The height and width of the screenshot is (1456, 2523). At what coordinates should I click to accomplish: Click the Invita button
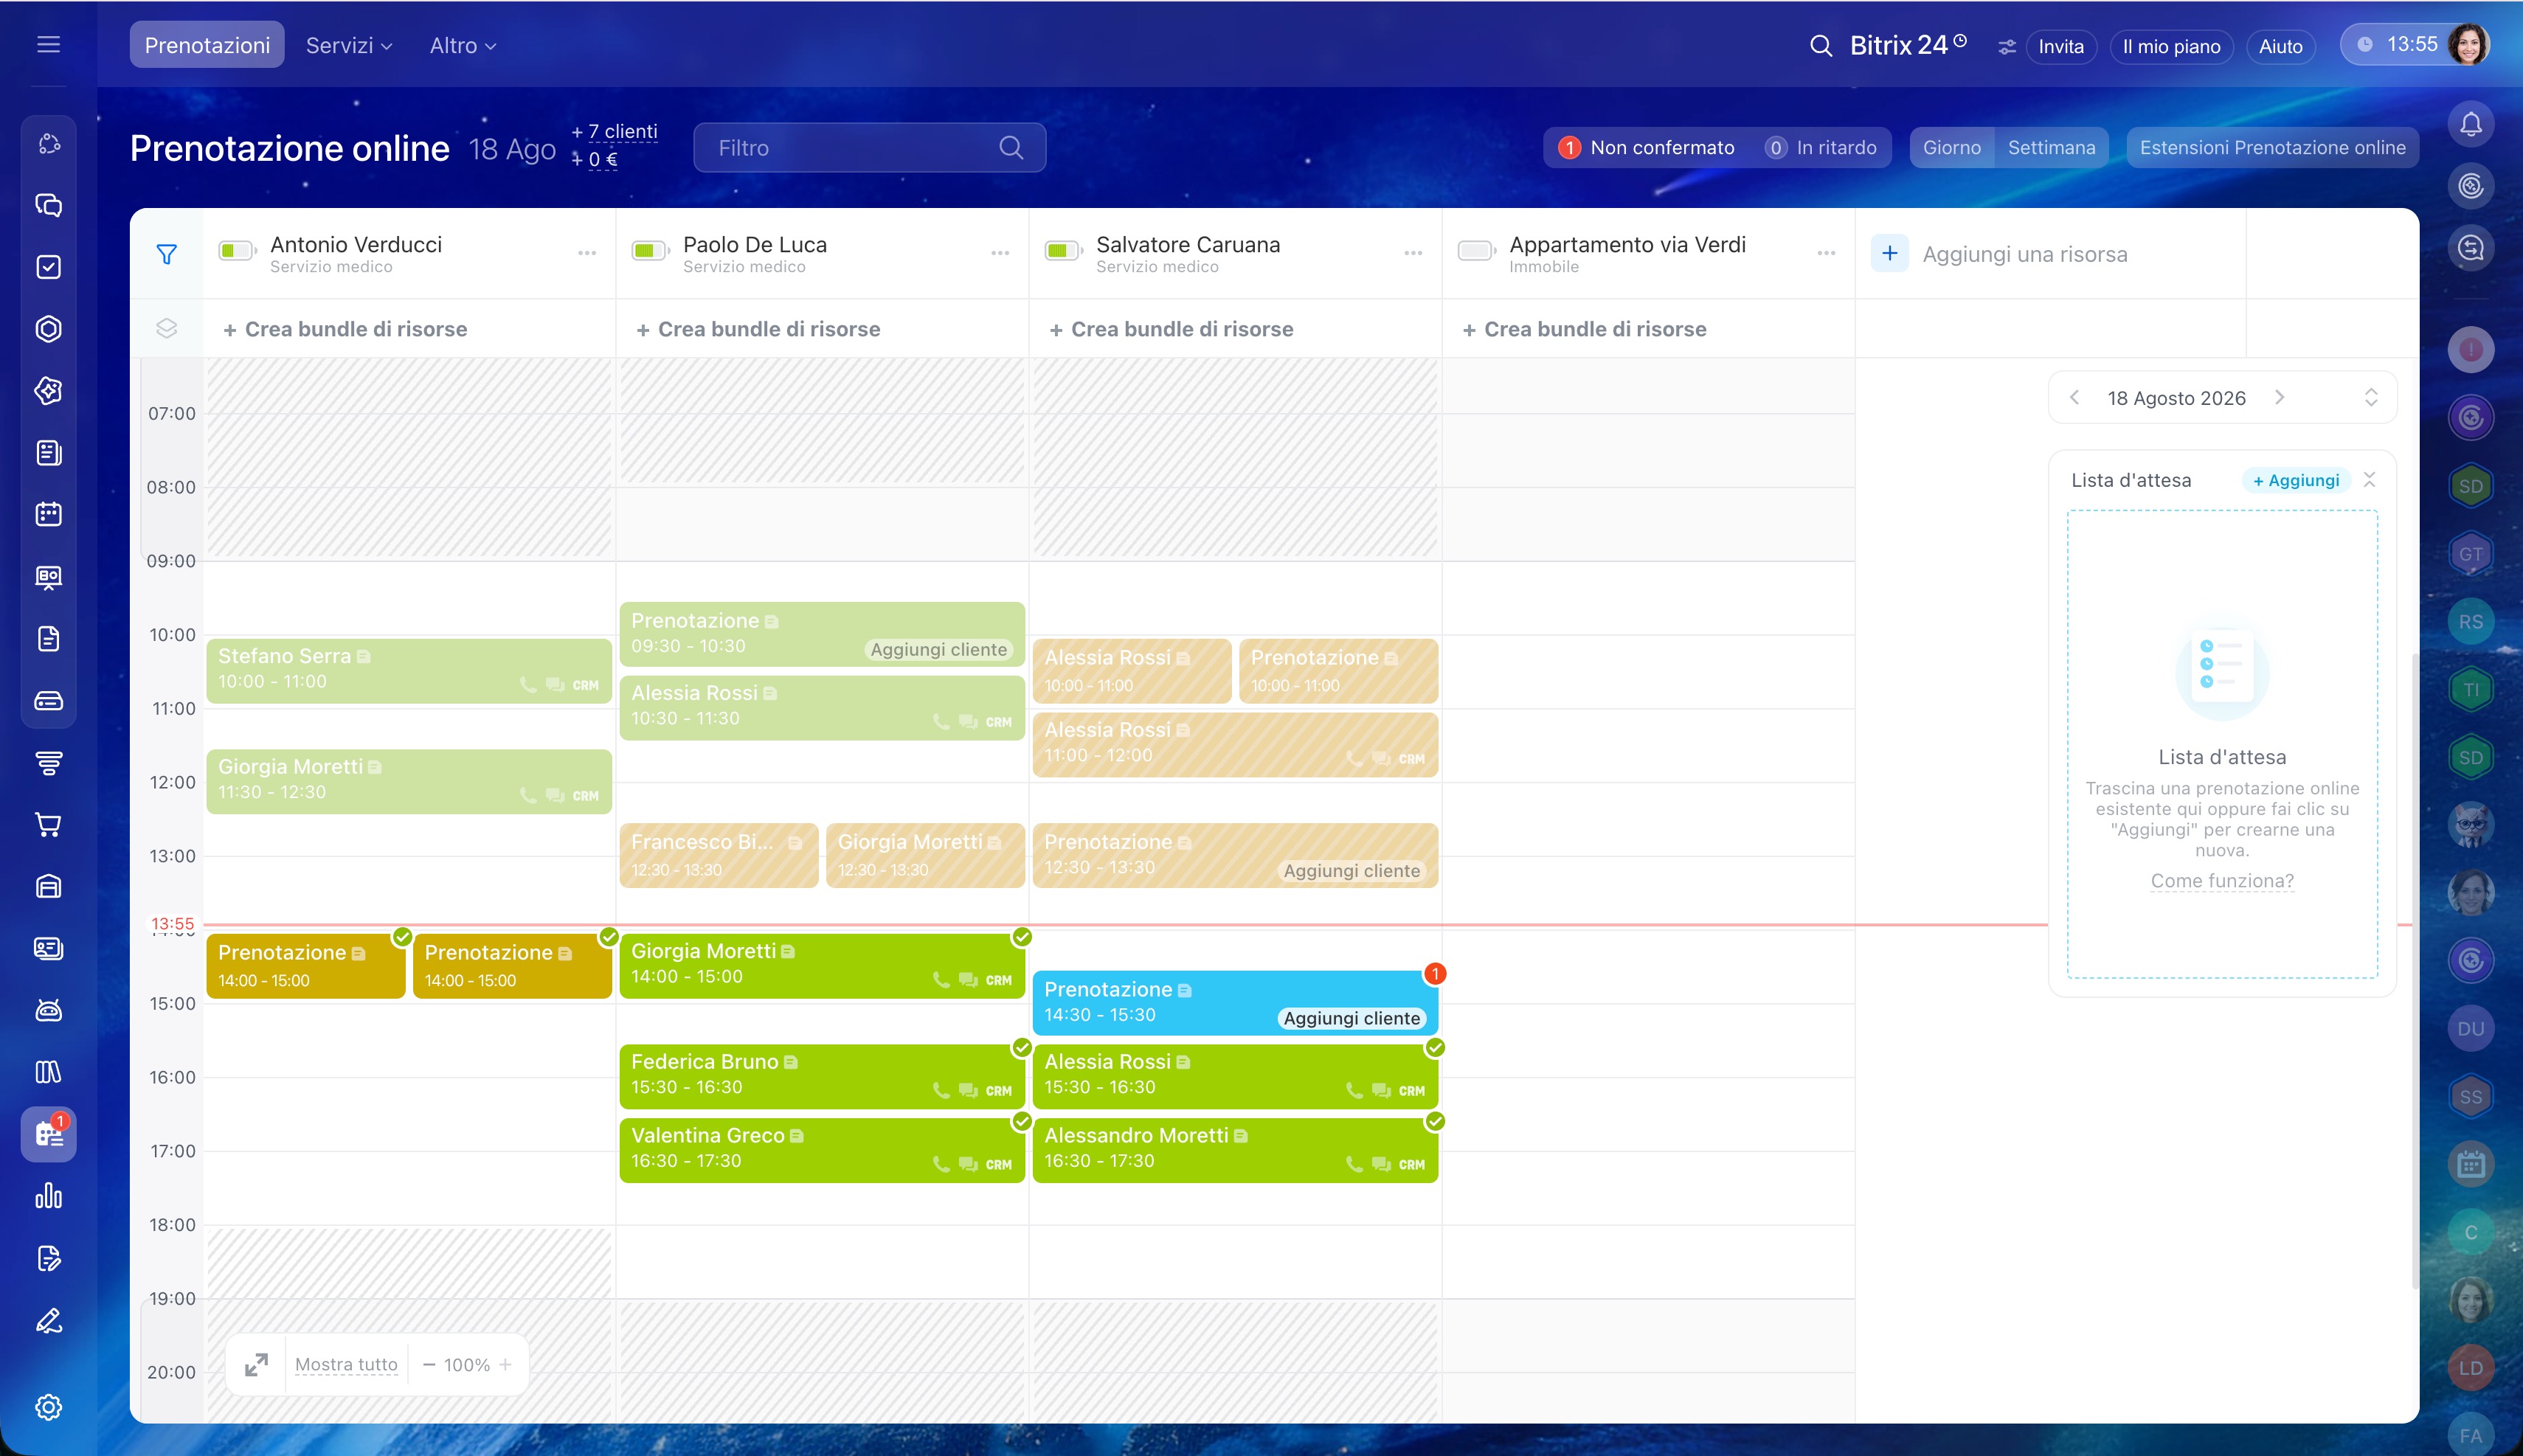[x=2061, y=46]
